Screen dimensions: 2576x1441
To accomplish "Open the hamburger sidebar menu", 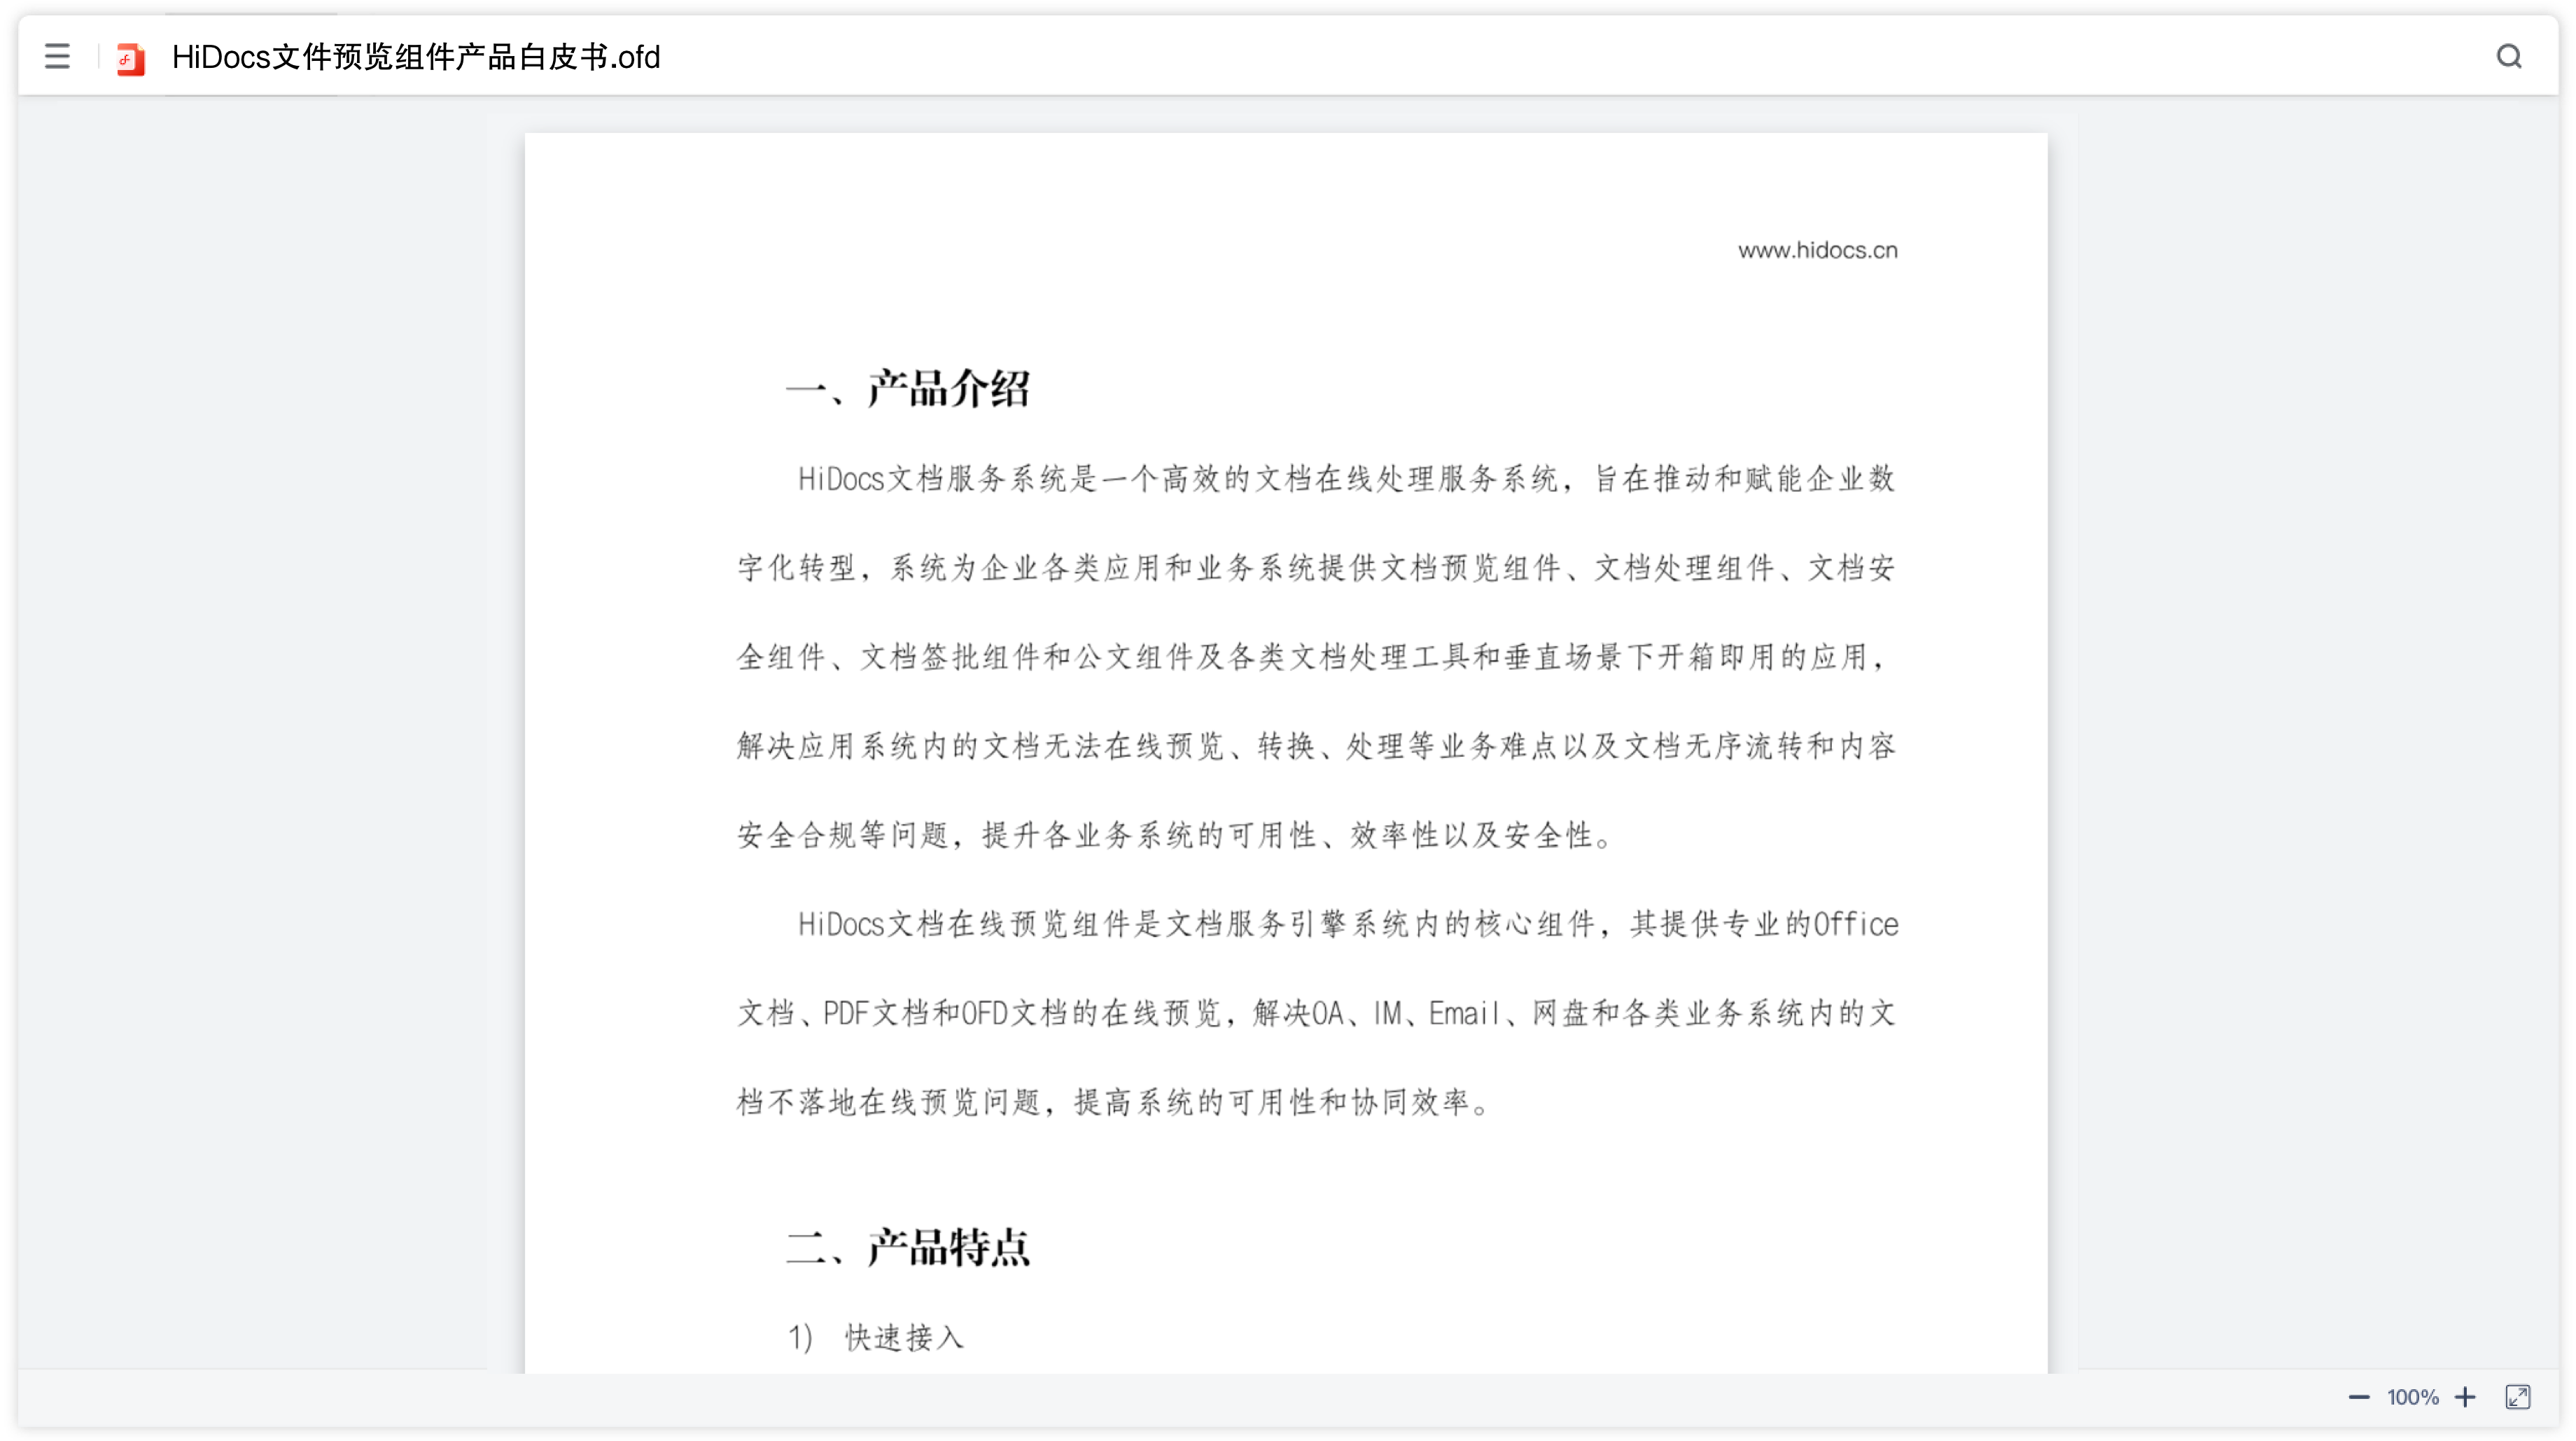I will point(57,56).
